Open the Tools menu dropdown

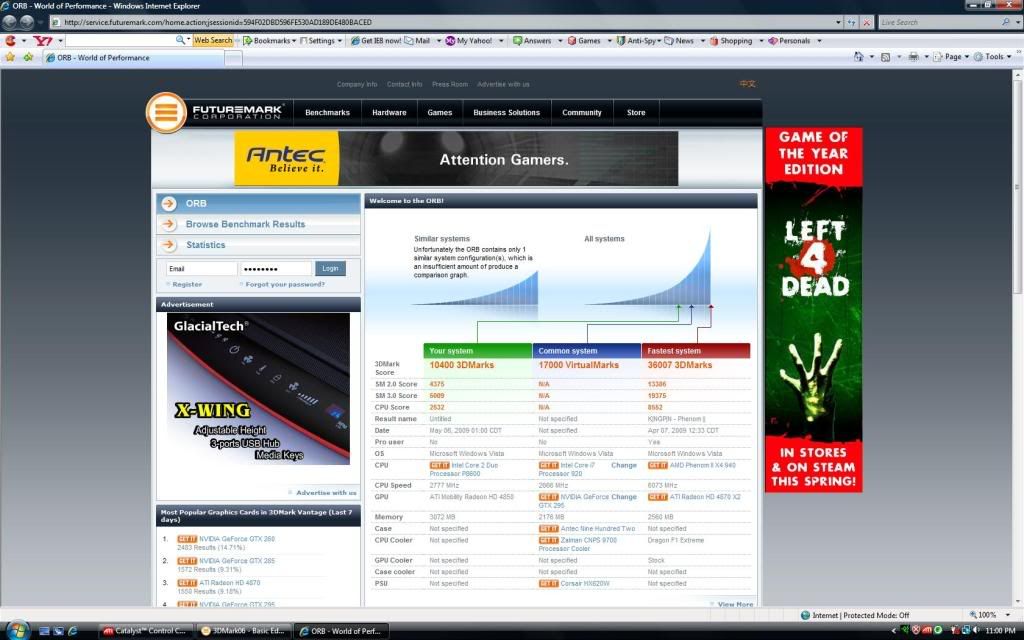click(993, 57)
